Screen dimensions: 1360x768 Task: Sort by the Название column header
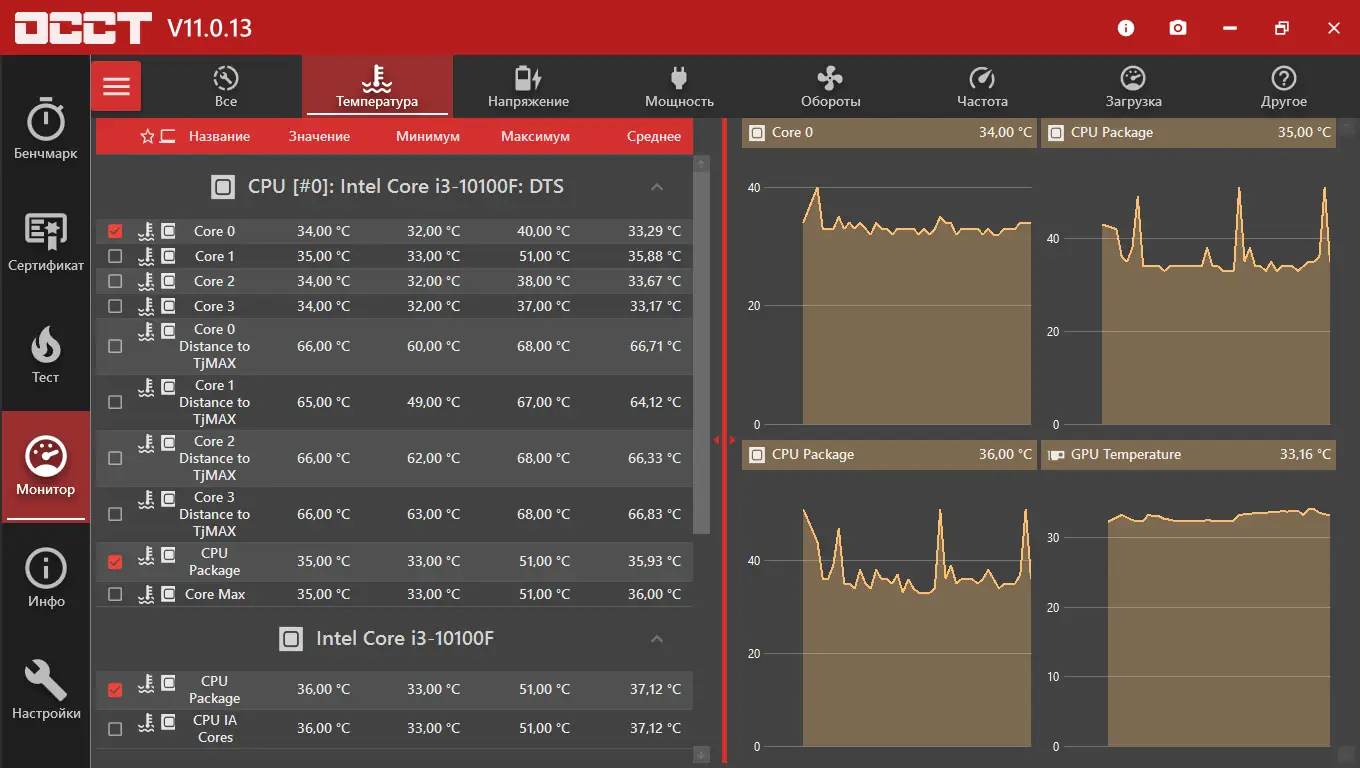click(219, 136)
